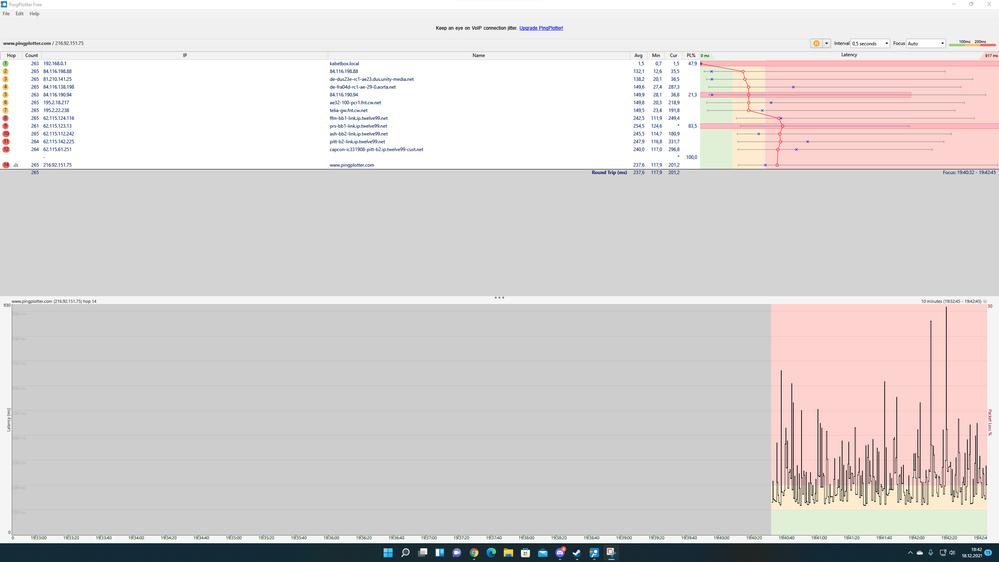This screenshot has width=999, height=562.
Task: Click the Name column header
Action: coord(478,55)
